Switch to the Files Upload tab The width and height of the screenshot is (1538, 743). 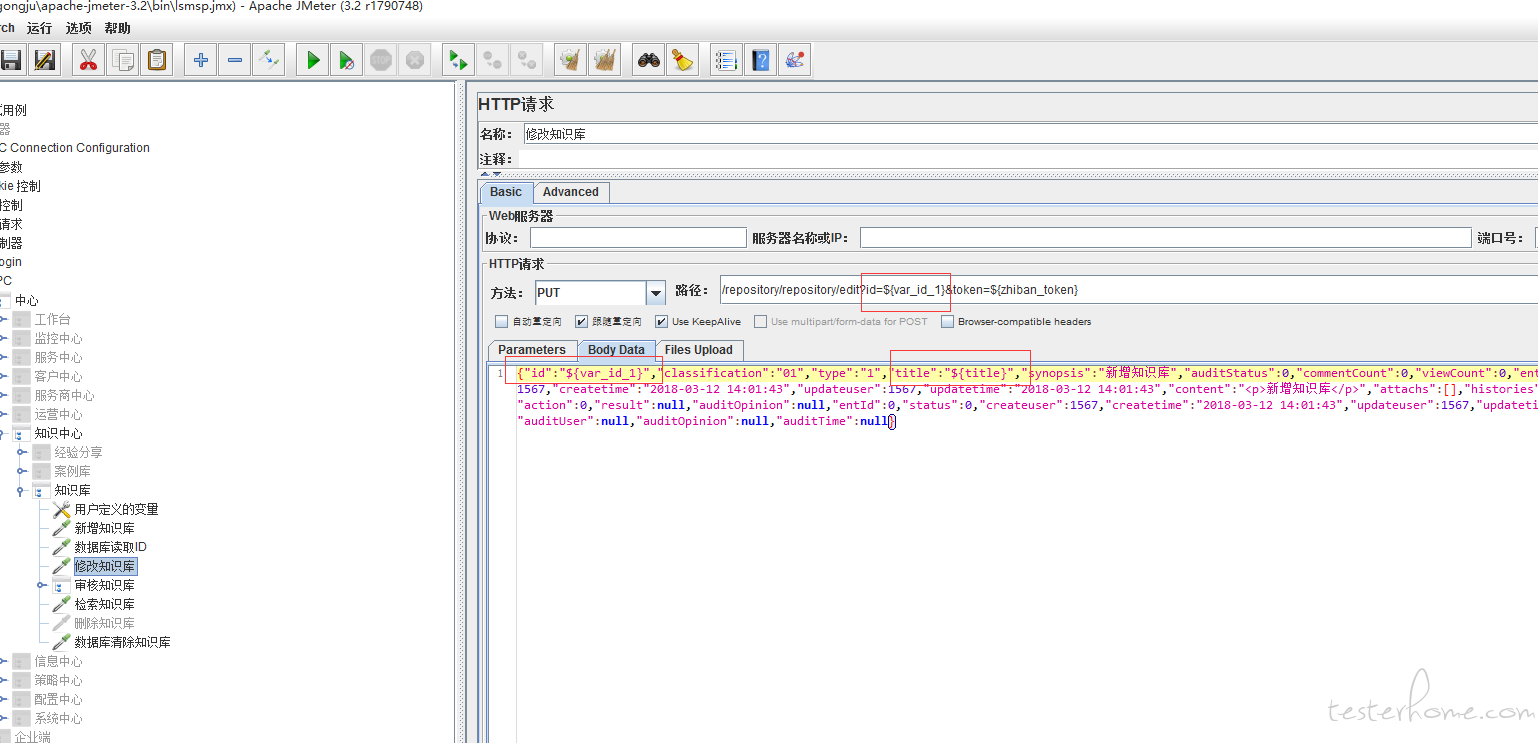[699, 350]
